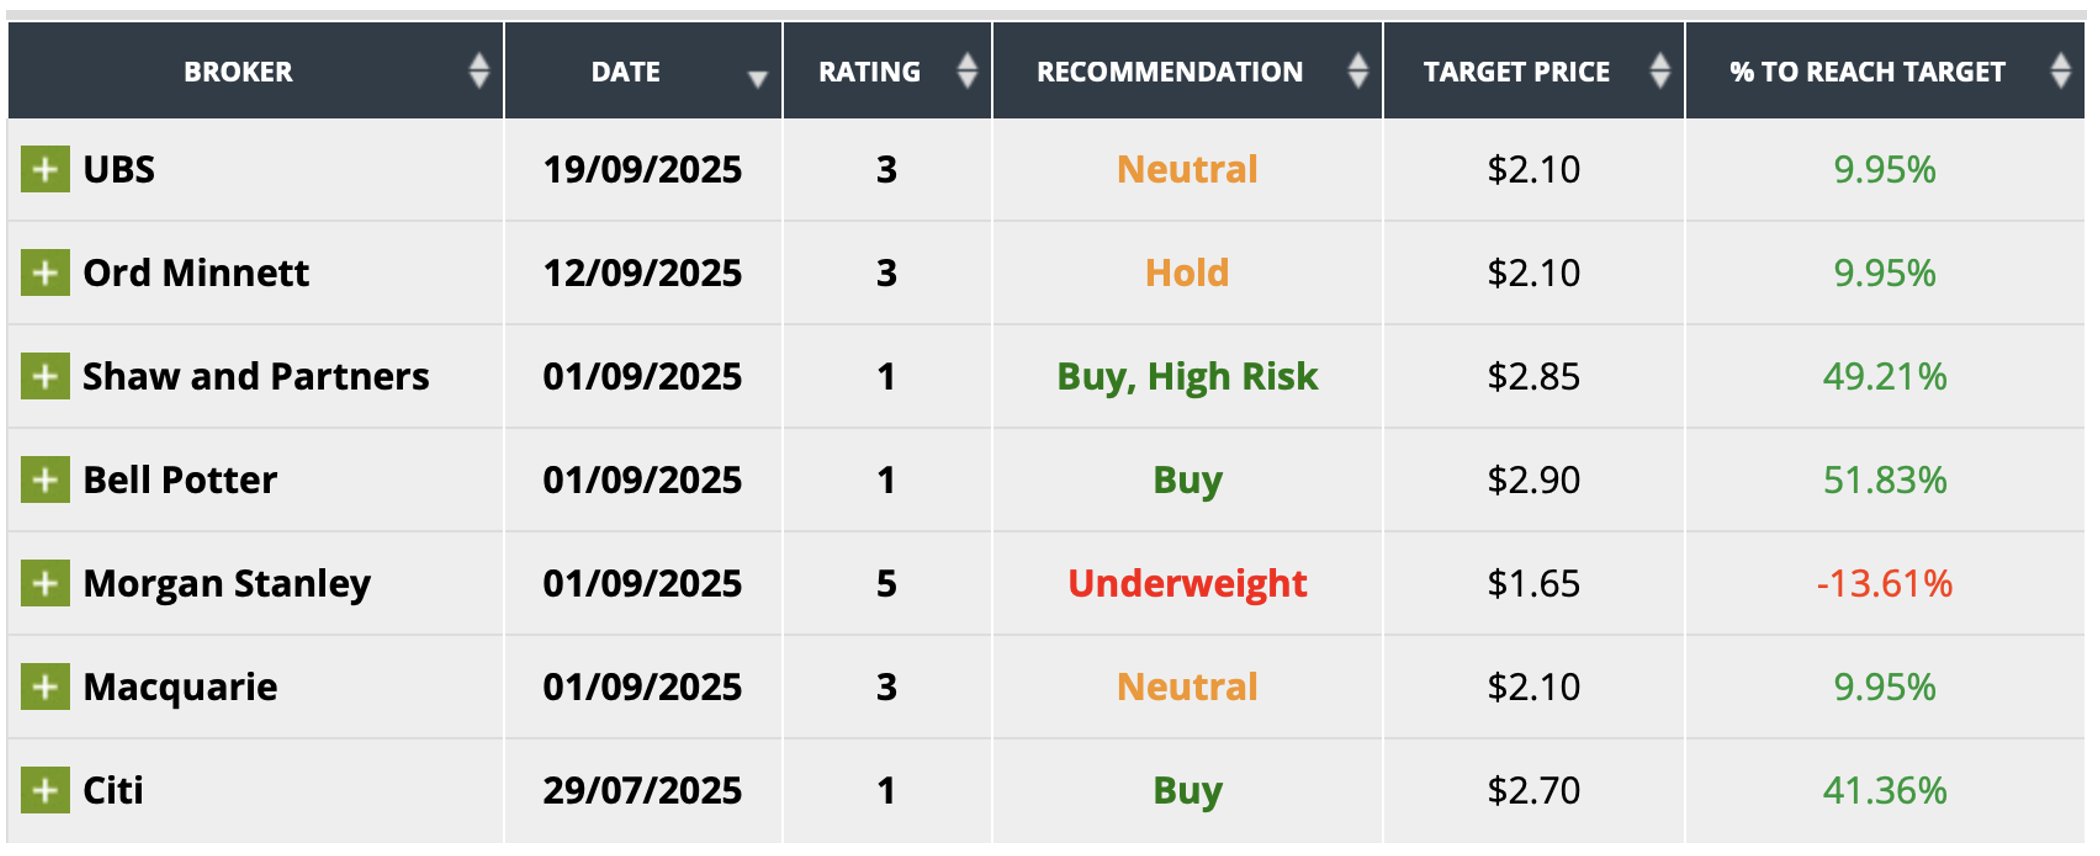
Task: Click the -13.61% to reach target value
Action: tap(1884, 583)
